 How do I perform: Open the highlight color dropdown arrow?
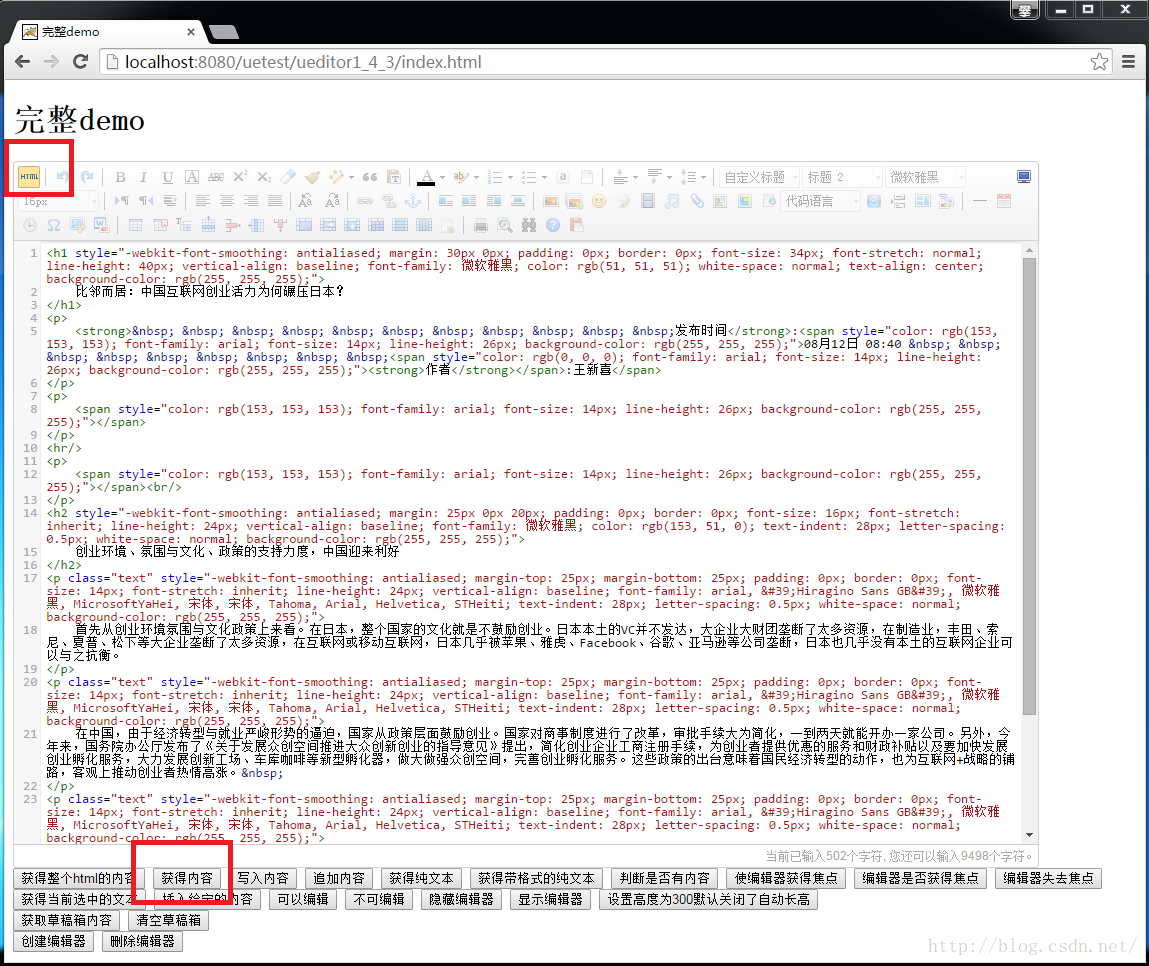476,177
